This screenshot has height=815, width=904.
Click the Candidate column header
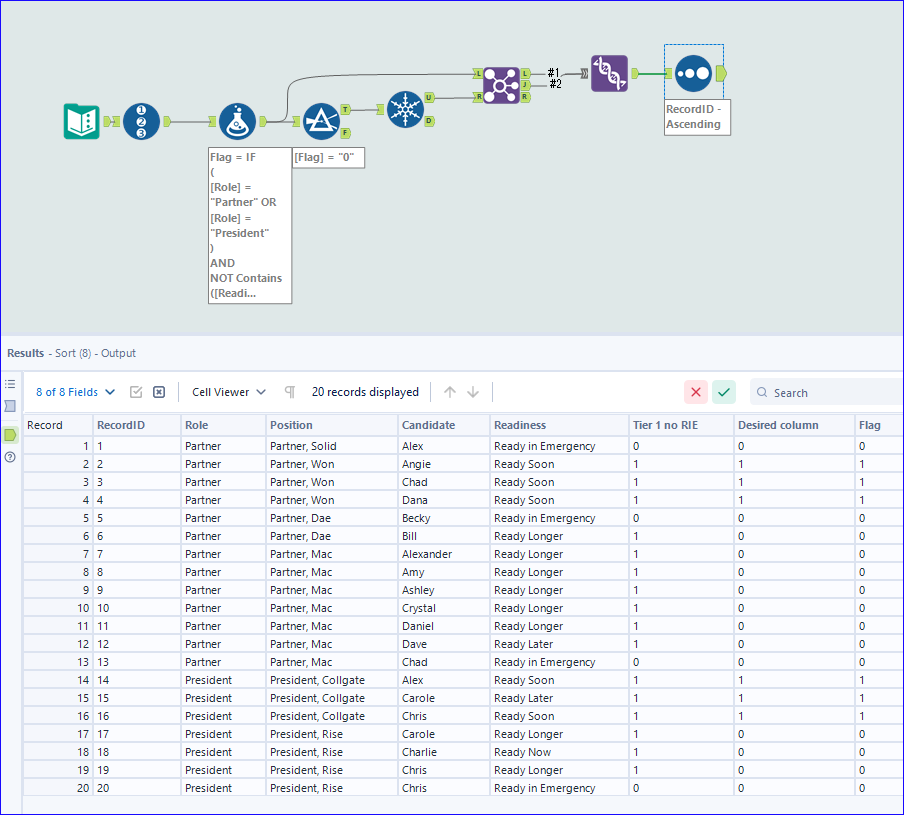coord(444,425)
